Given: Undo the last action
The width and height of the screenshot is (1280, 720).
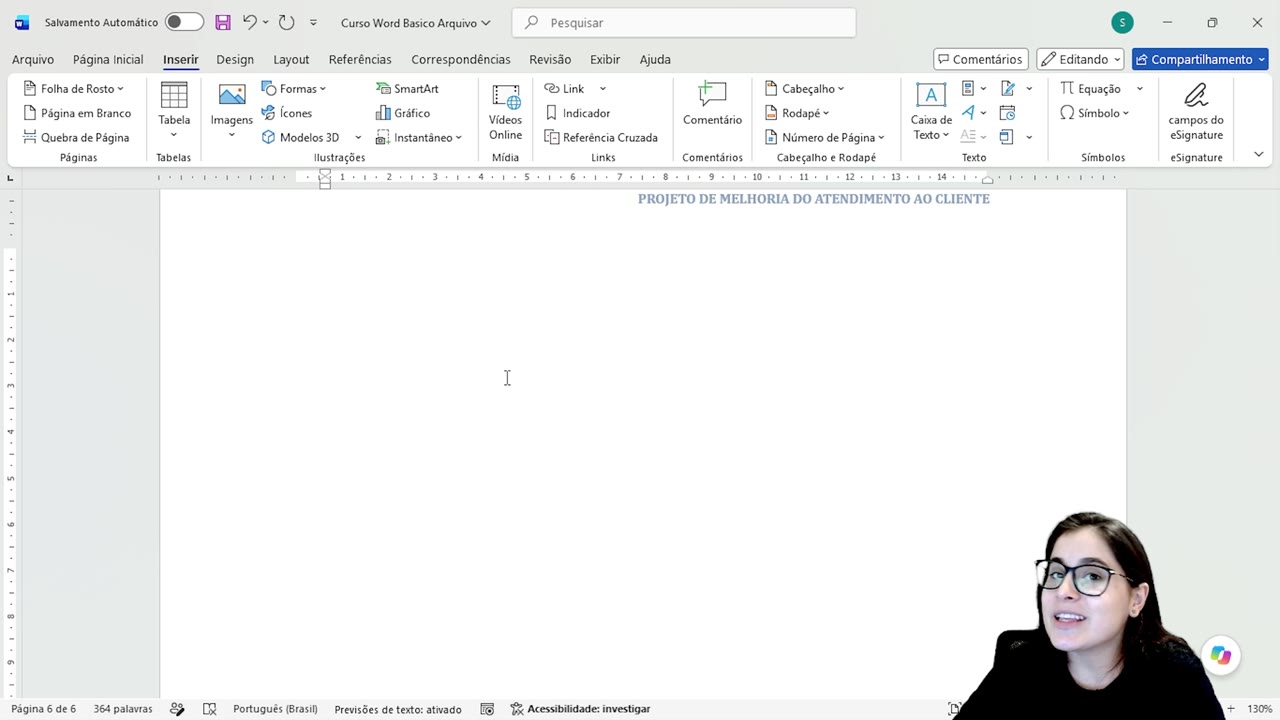Looking at the screenshot, I should coord(250,22).
